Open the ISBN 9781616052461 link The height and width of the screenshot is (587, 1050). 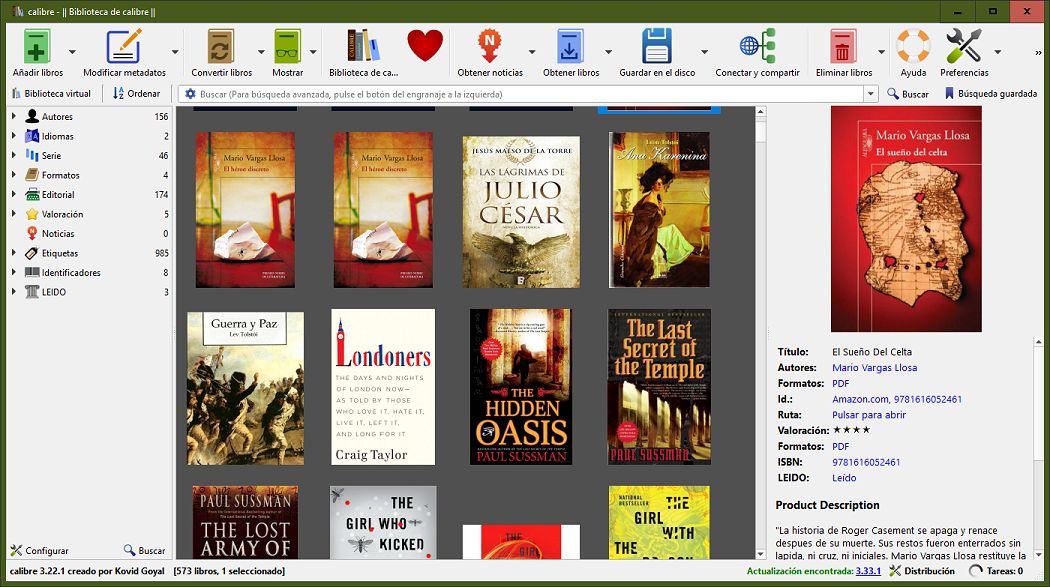(866, 462)
